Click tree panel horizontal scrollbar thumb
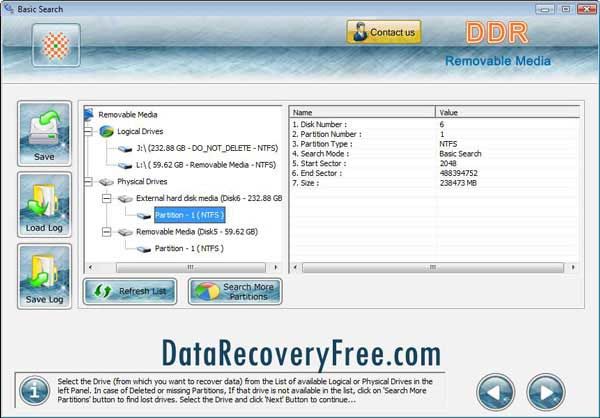600x418 pixels. pos(191,267)
